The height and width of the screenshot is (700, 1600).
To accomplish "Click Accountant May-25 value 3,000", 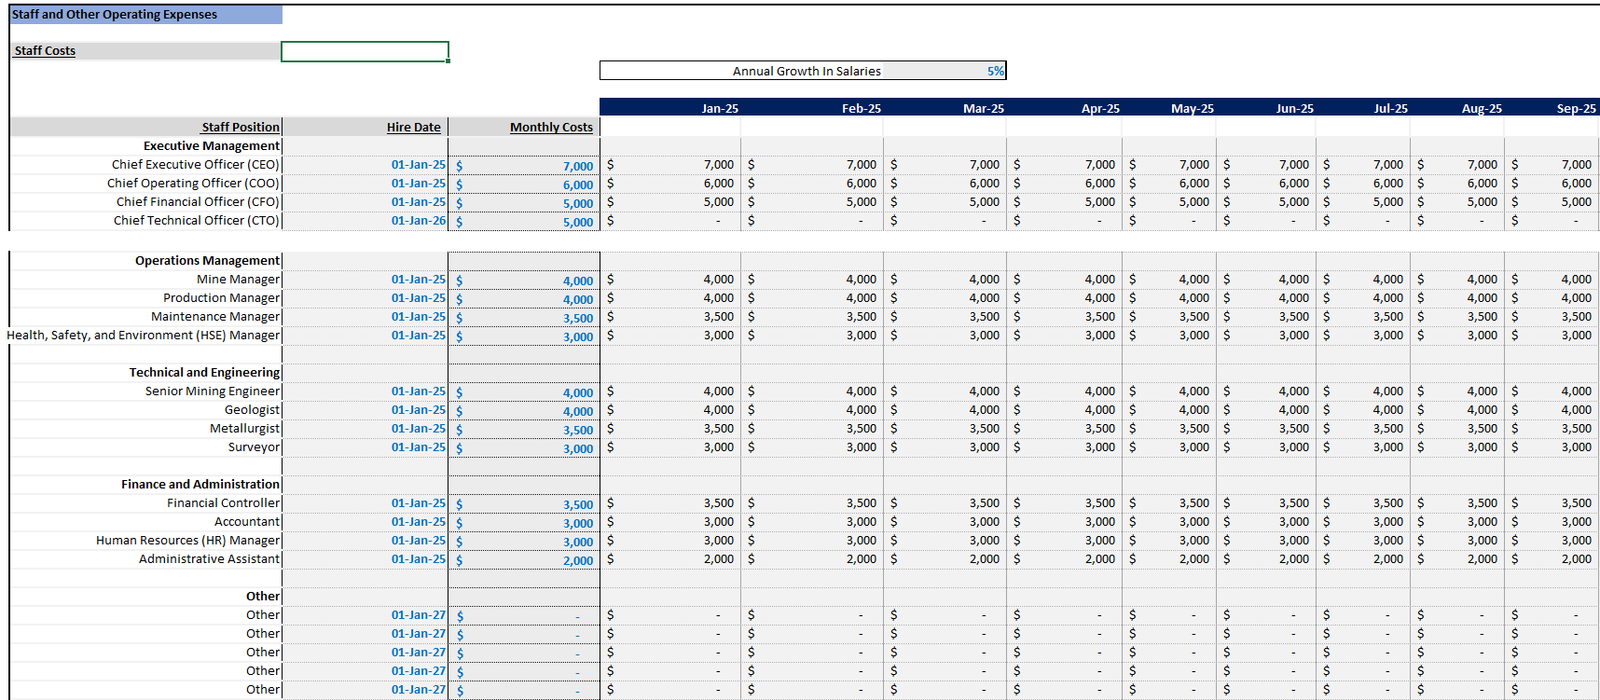I will click(x=1169, y=522).
